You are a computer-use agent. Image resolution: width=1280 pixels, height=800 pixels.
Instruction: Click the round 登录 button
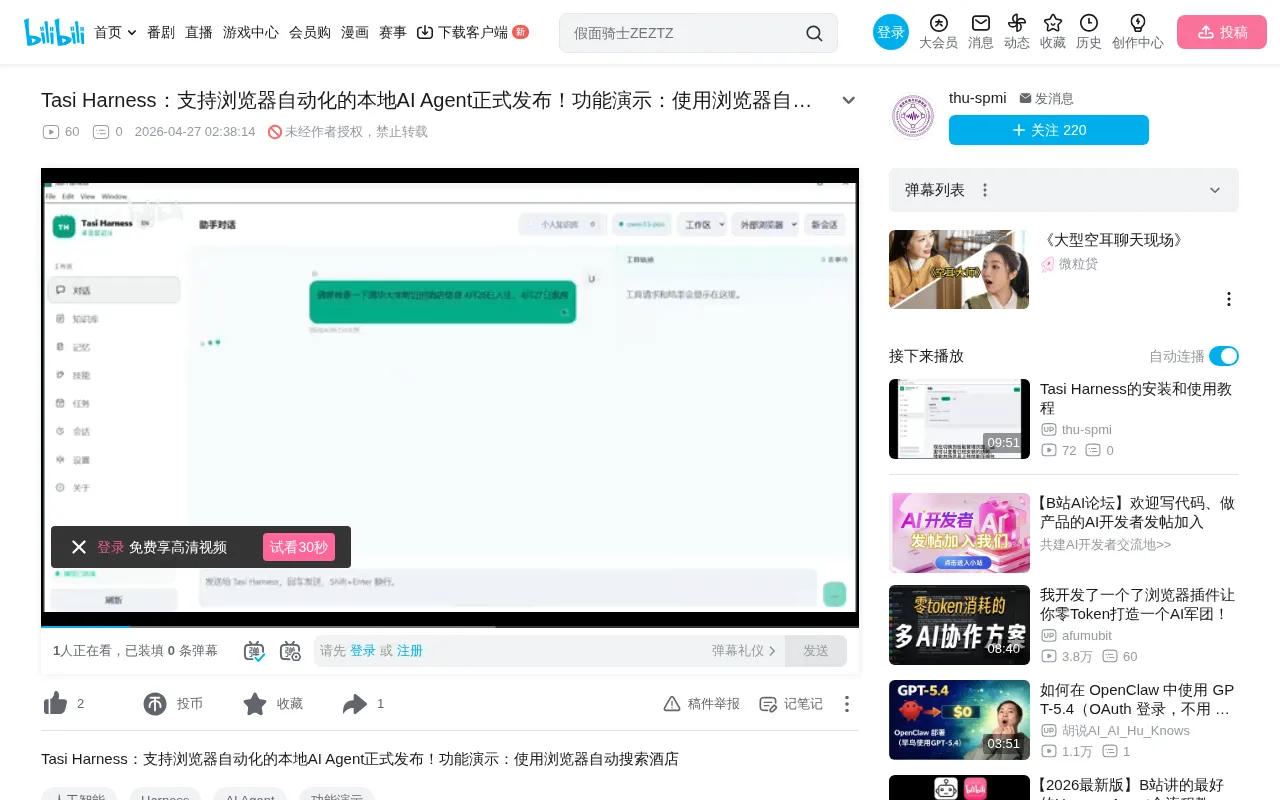(891, 32)
